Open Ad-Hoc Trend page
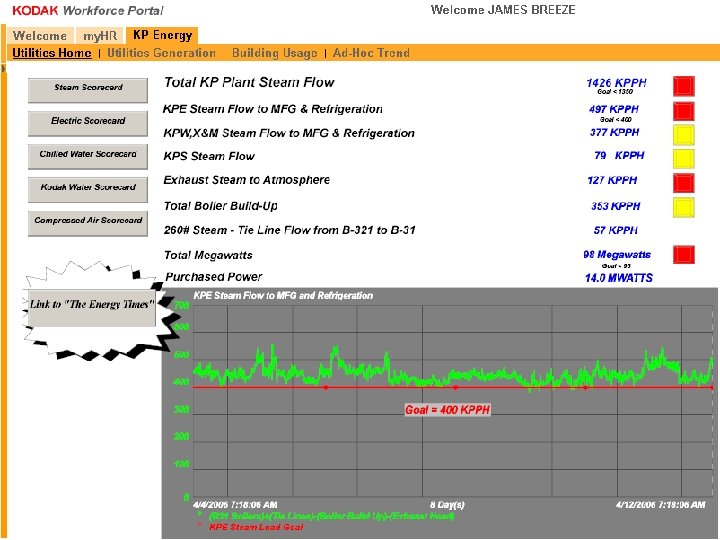This screenshot has width=720, height=540. [371, 53]
